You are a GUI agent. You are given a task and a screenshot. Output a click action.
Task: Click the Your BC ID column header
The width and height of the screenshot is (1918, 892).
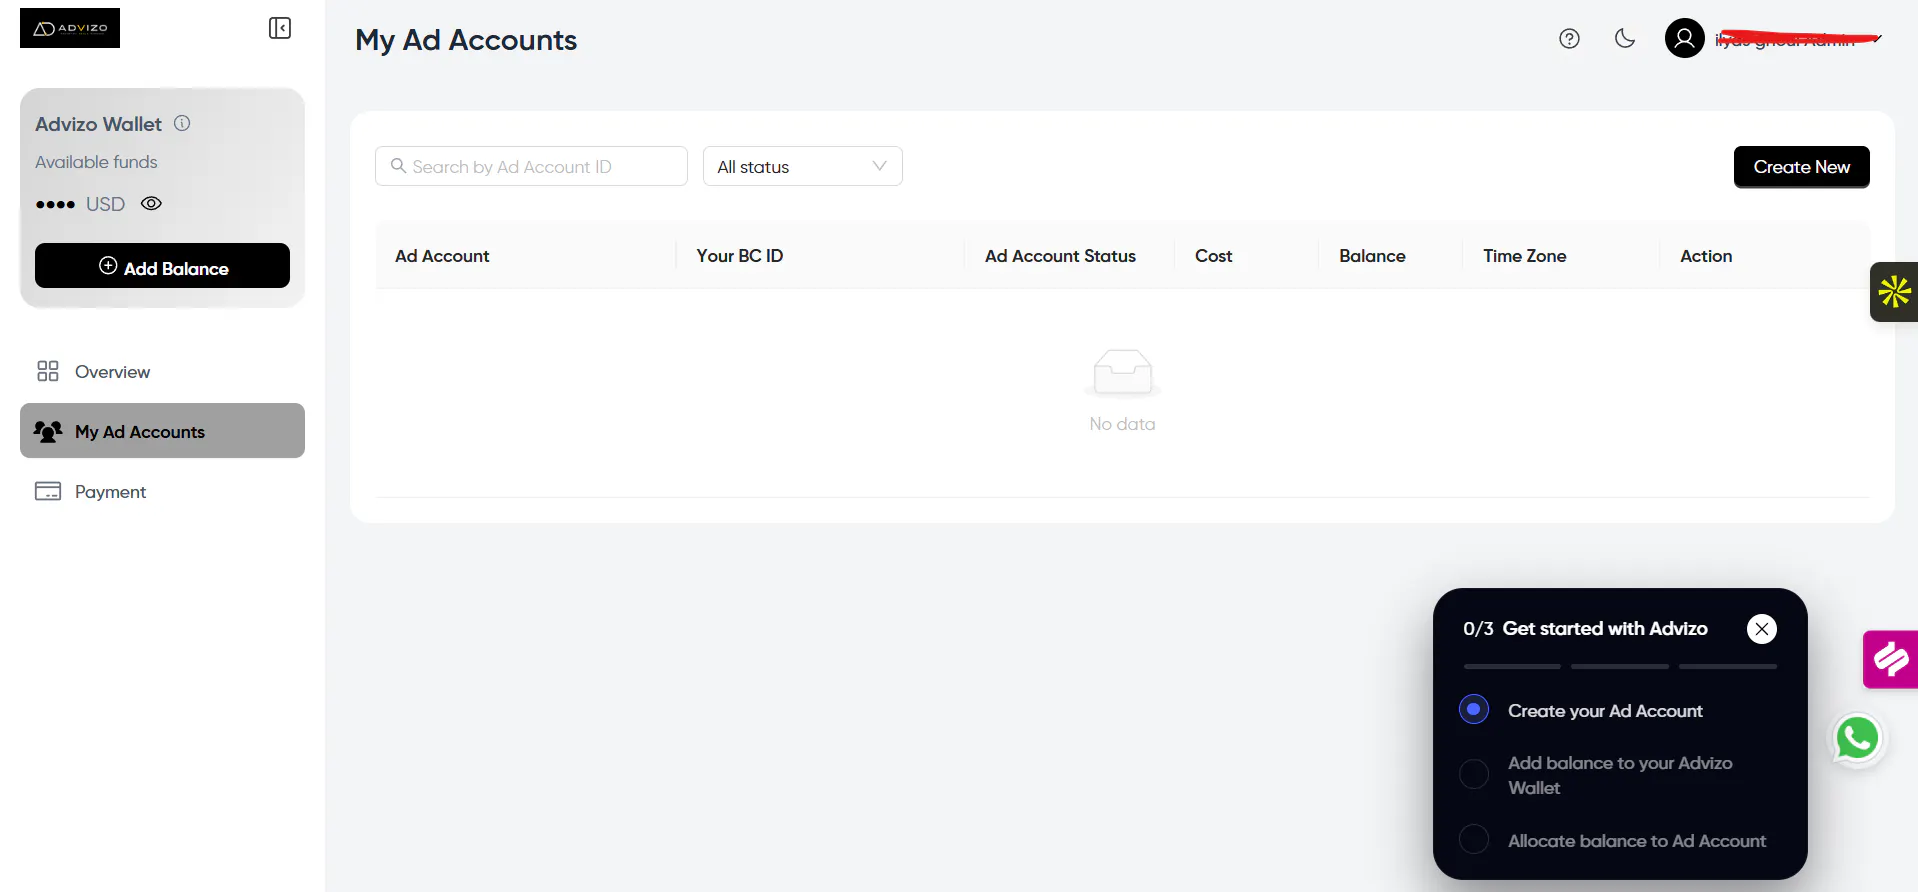pyautogui.click(x=740, y=256)
